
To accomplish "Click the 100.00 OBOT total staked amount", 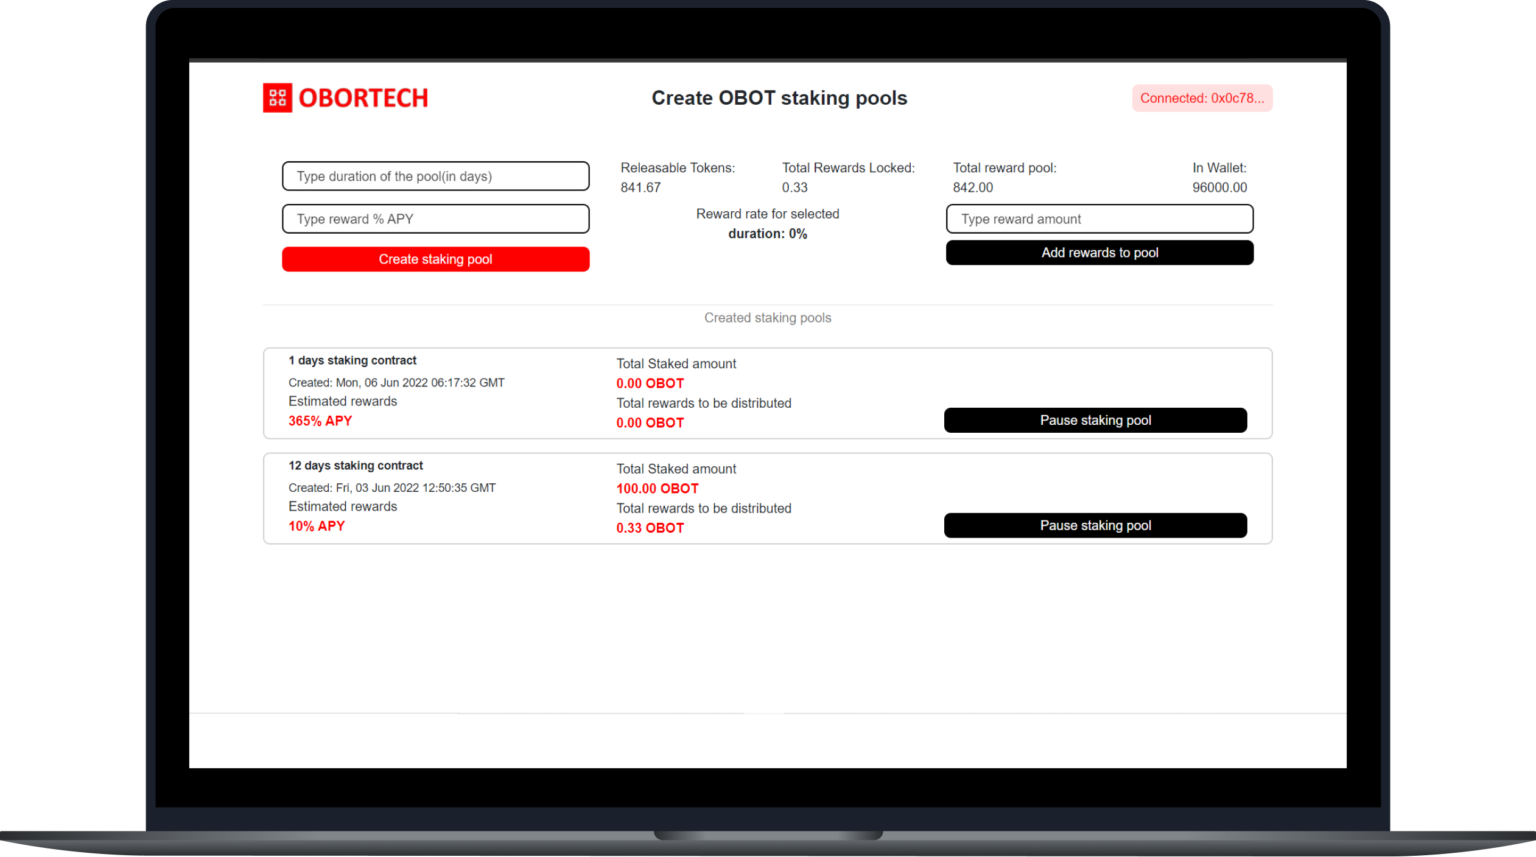I will tap(657, 488).
